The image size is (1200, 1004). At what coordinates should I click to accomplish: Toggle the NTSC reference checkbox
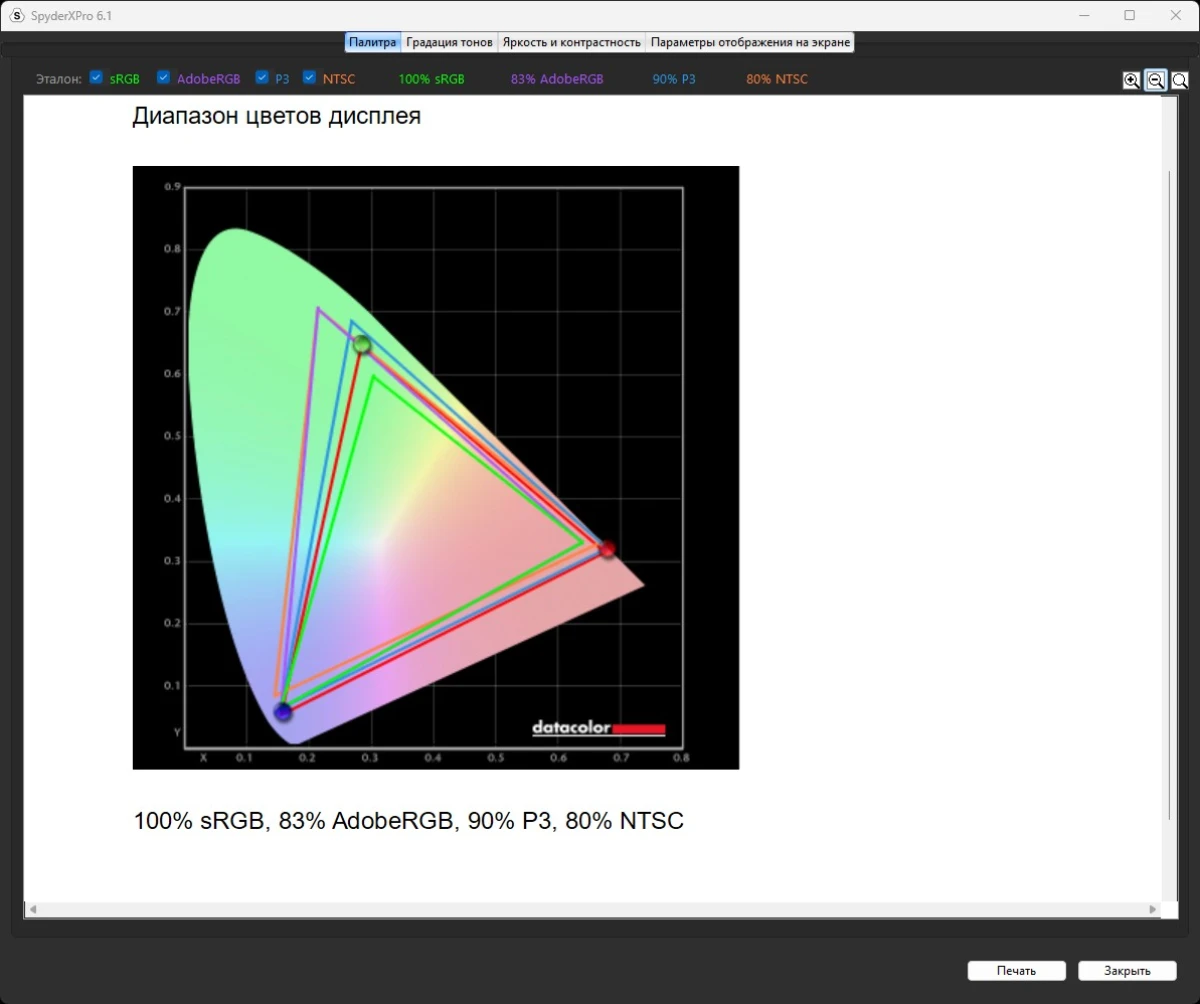tap(310, 78)
